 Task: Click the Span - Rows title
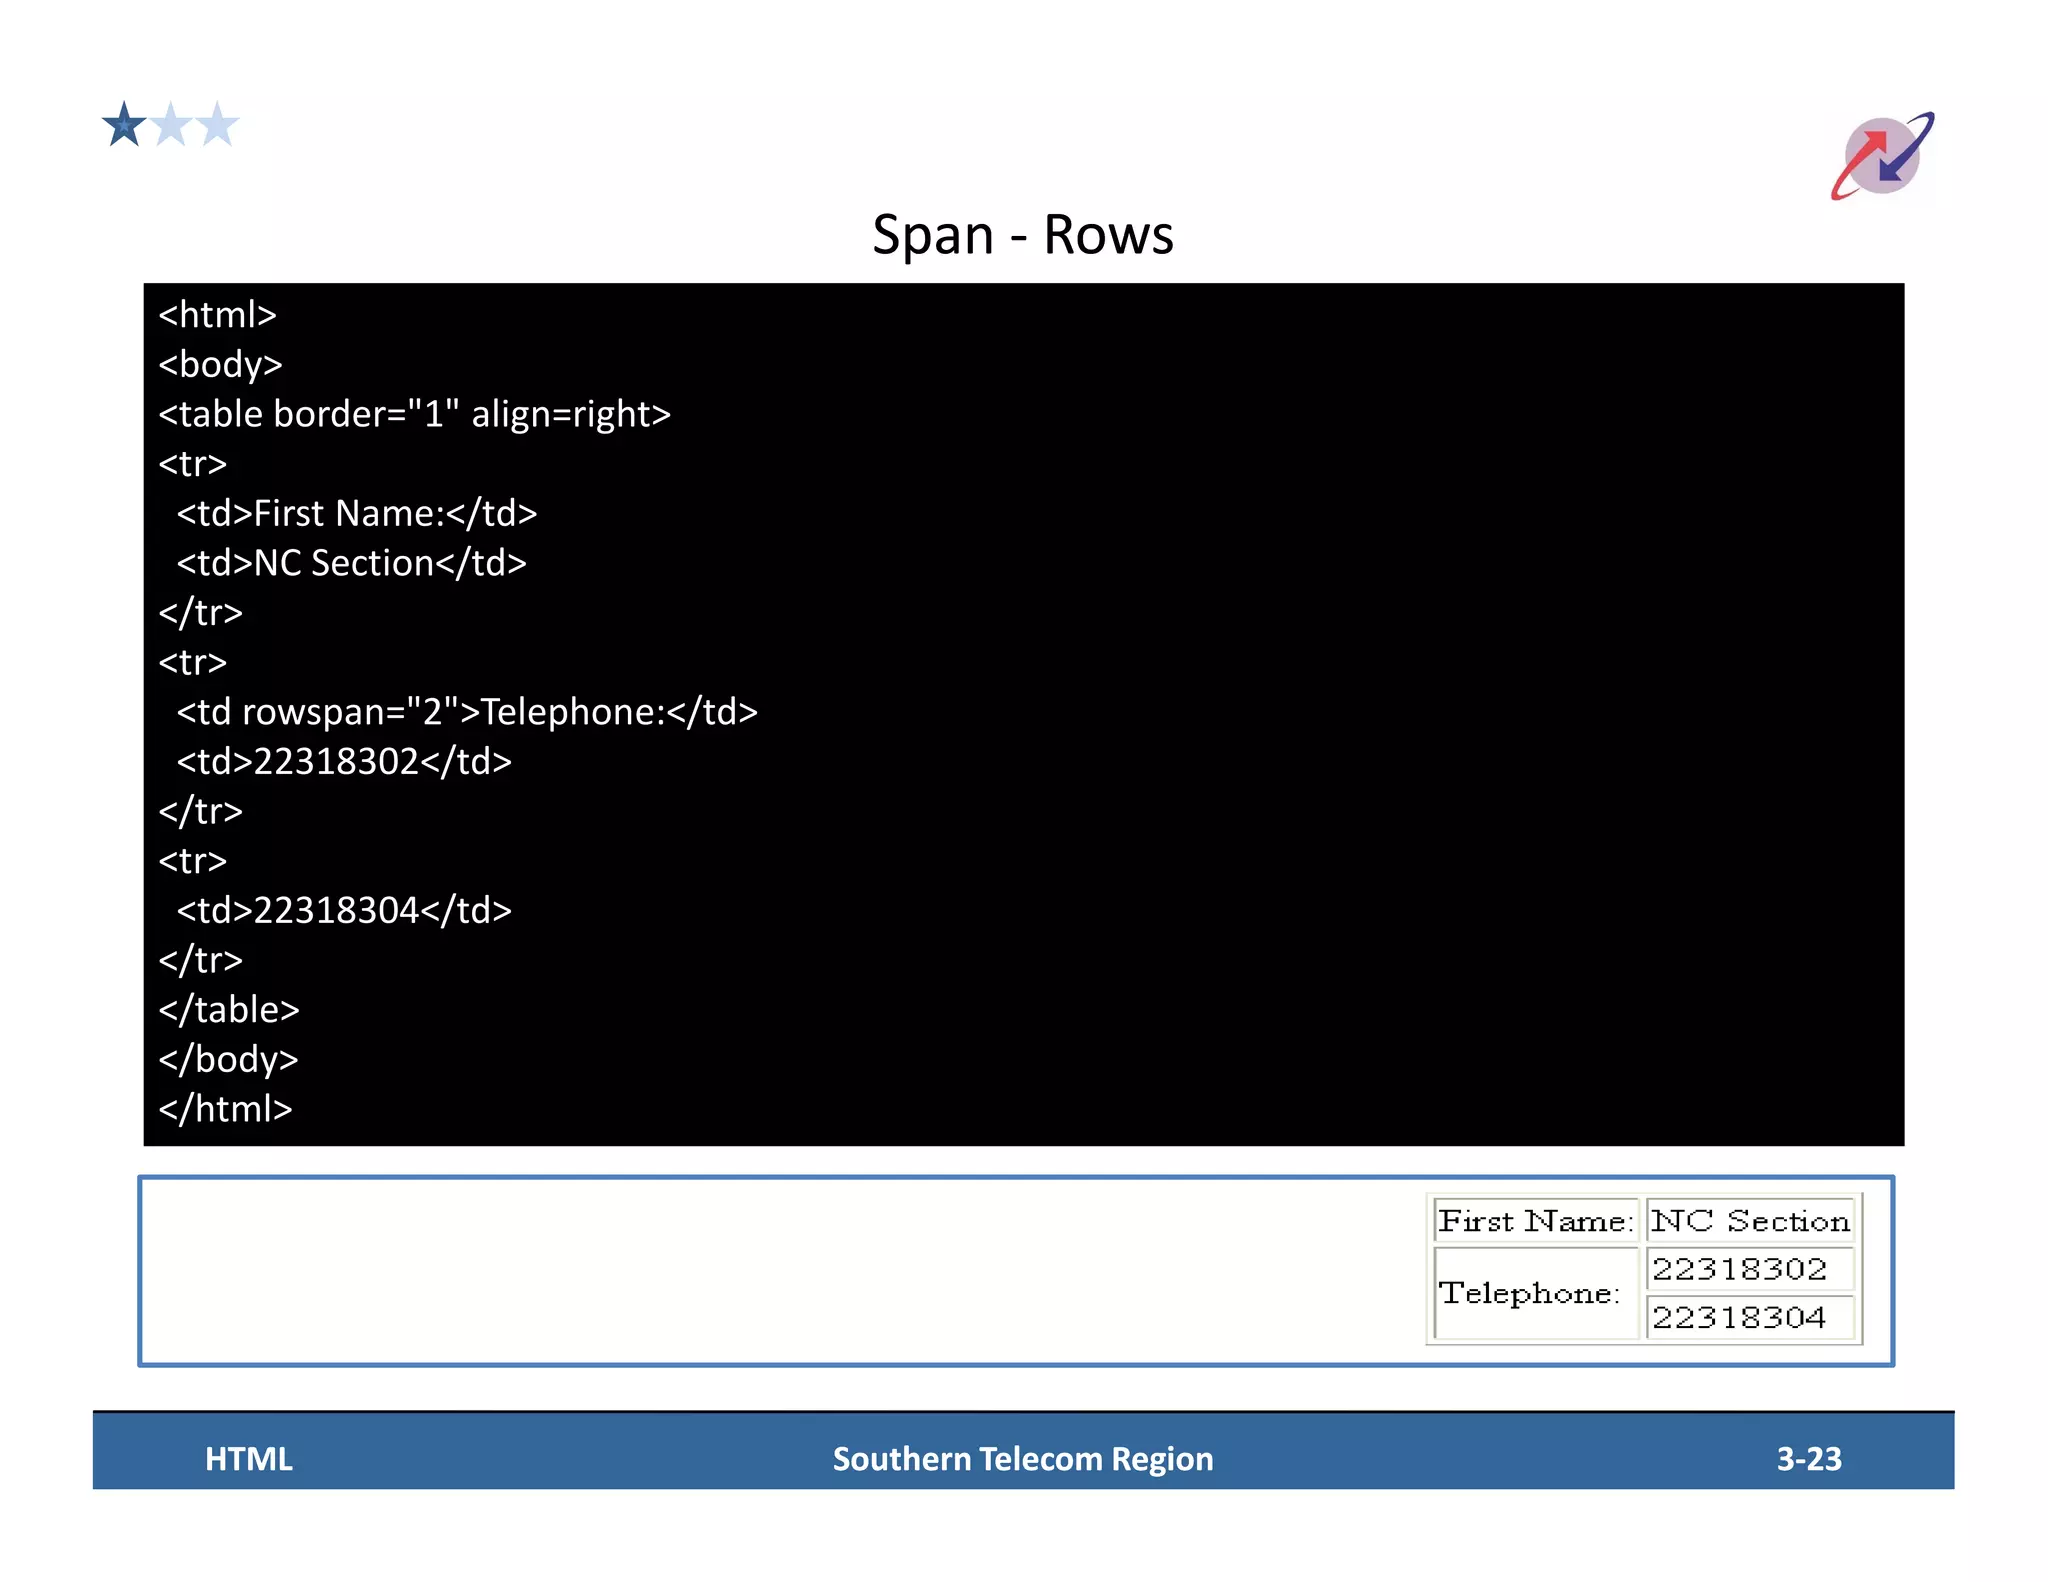1022,235
